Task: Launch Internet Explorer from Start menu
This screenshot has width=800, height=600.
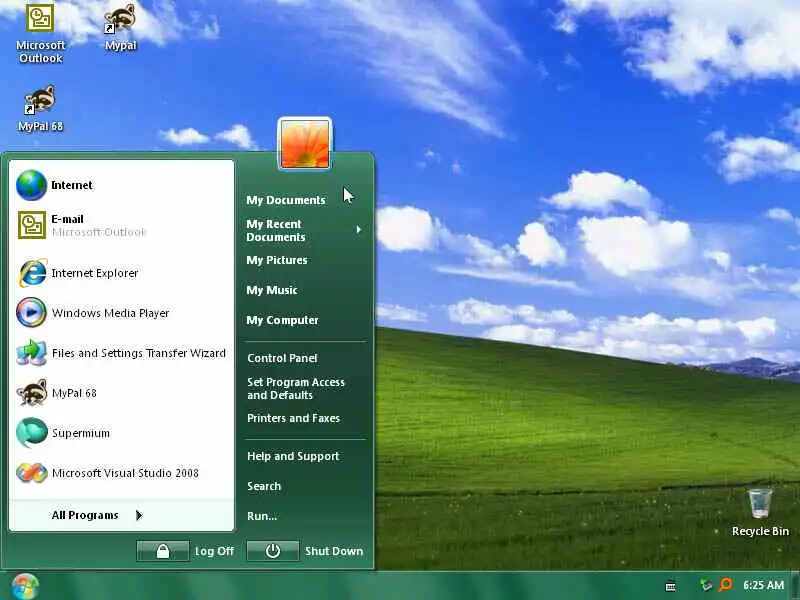Action: (x=121, y=273)
